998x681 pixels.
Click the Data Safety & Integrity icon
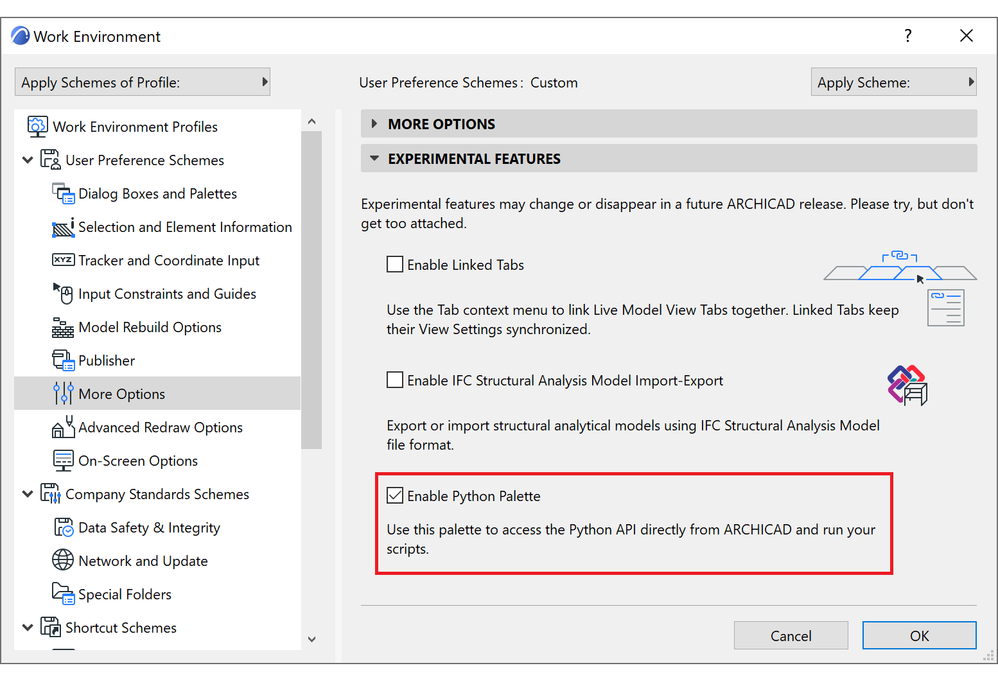(x=63, y=527)
